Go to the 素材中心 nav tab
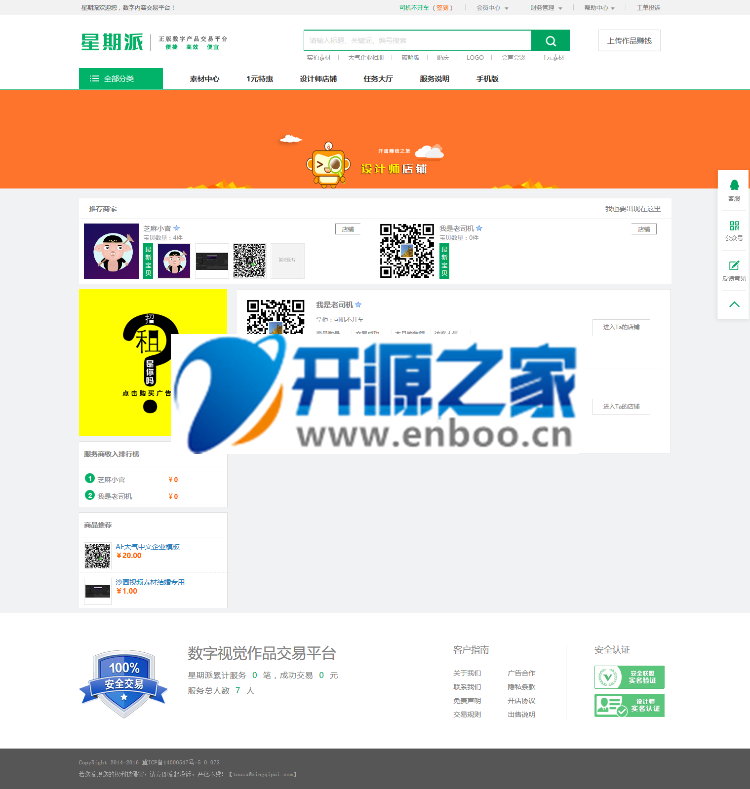This screenshot has height=789, width=750. [204, 78]
